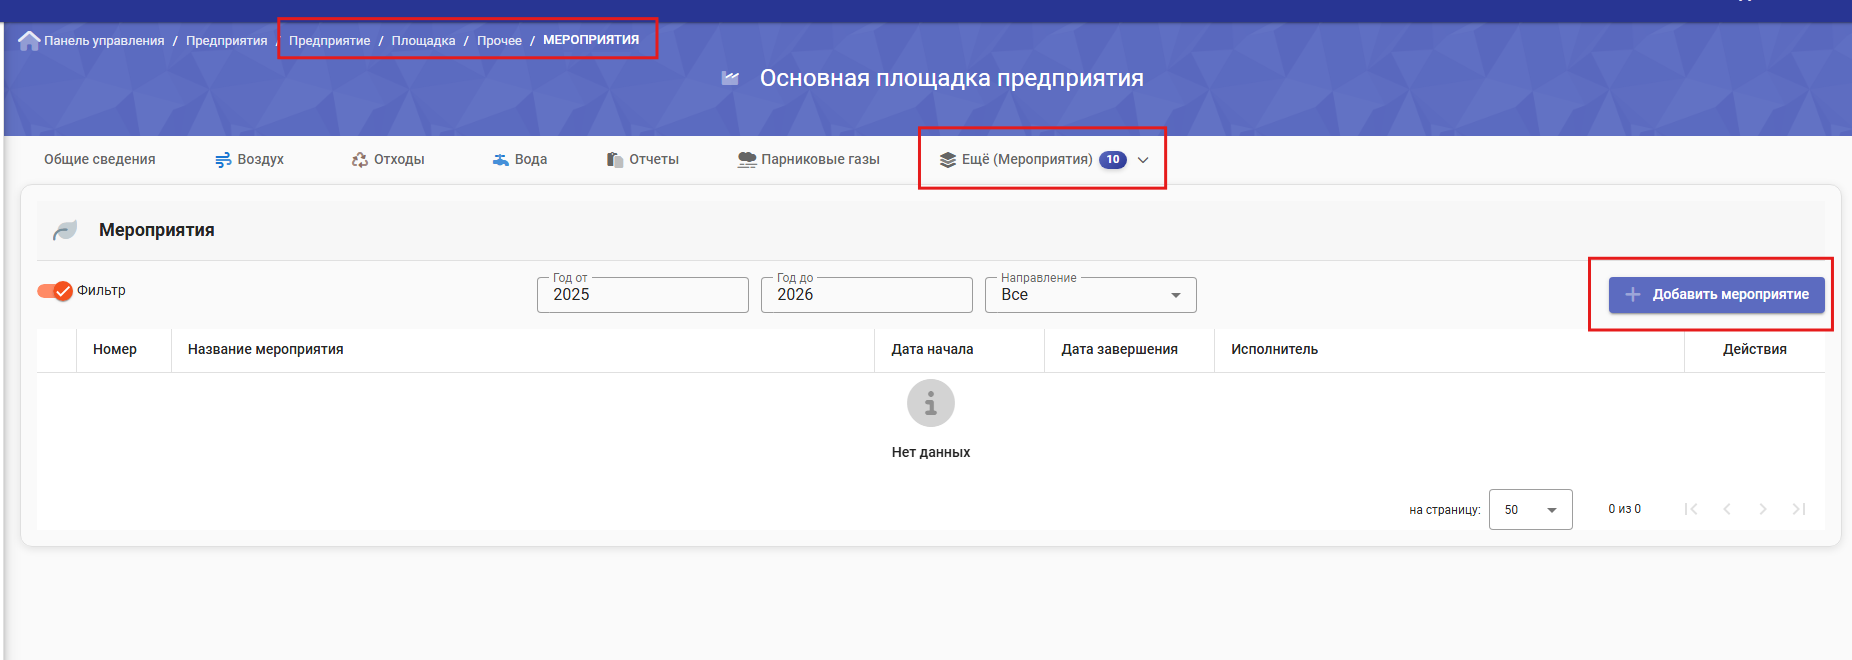Open the rows per page dropdown 50
The width and height of the screenshot is (1852, 660).
pos(1531,510)
